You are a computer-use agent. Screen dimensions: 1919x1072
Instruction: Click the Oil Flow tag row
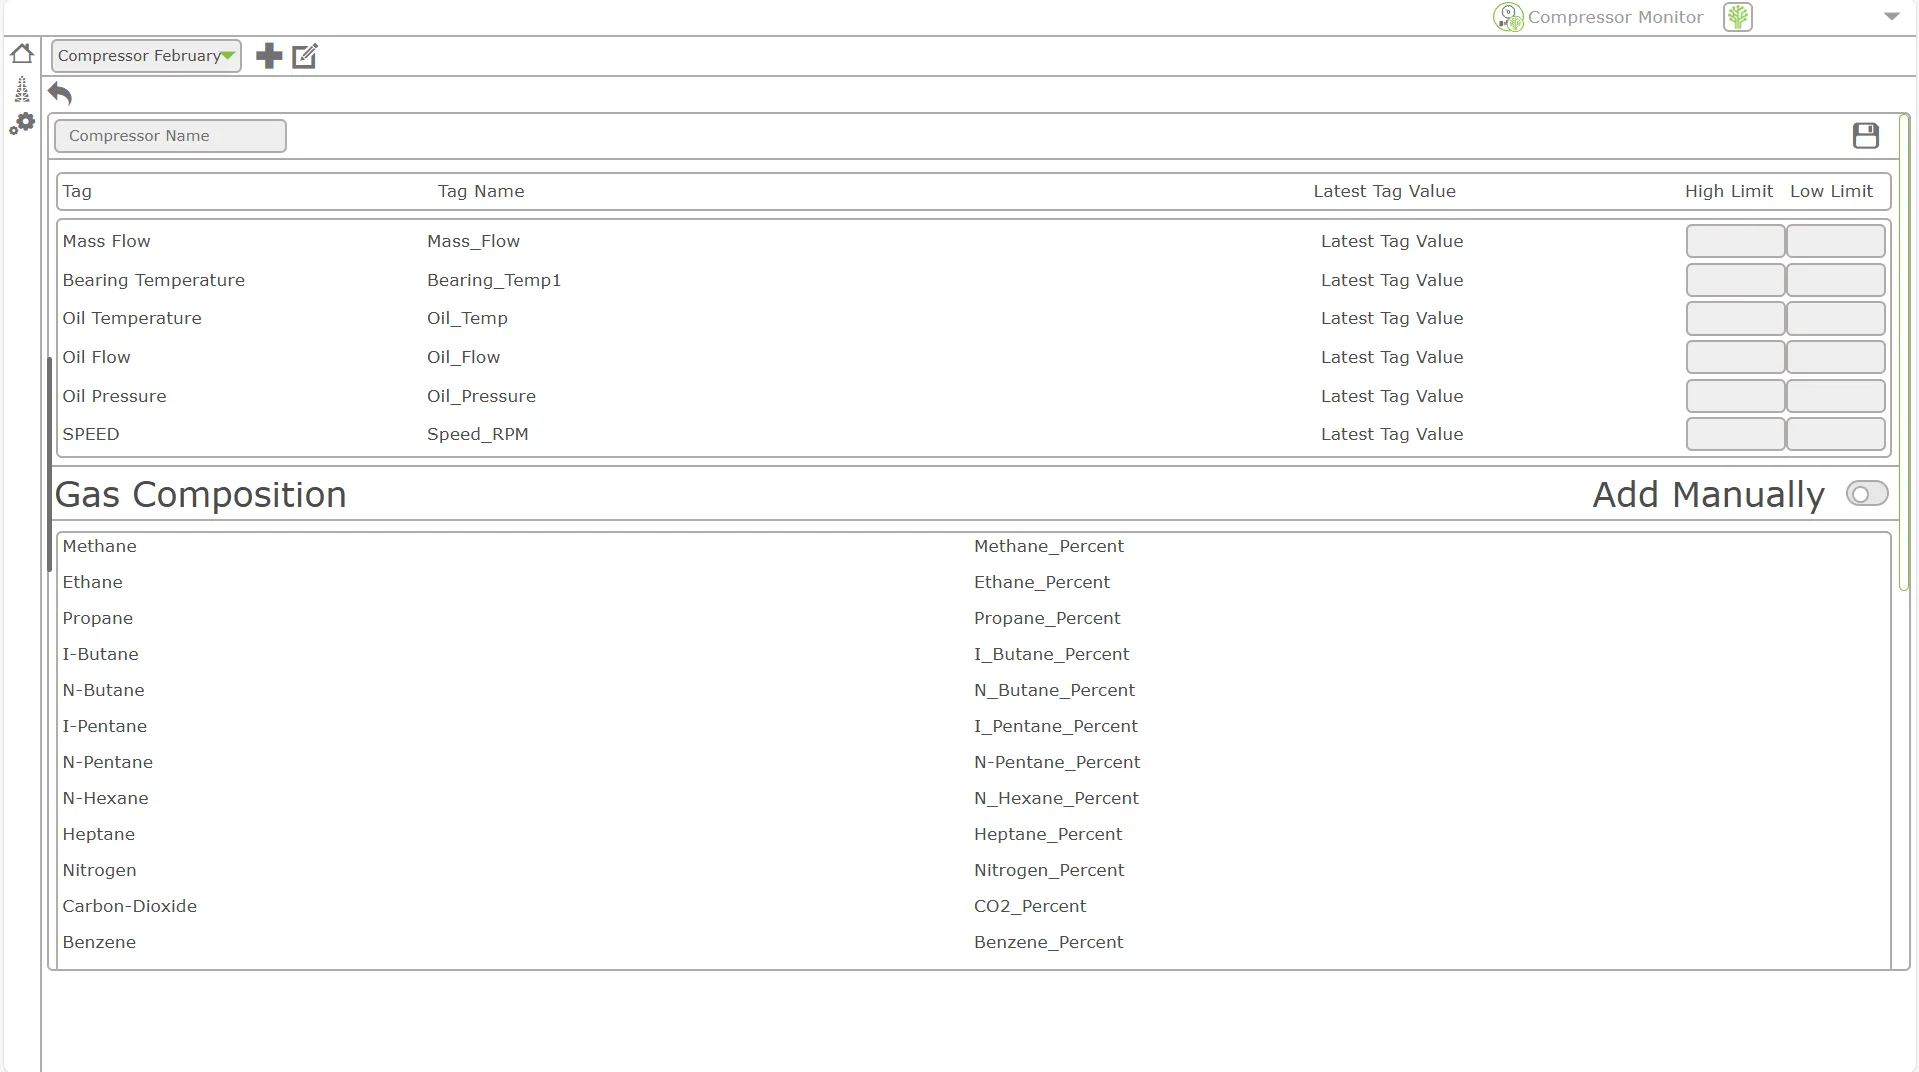pyautogui.click(x=96, y=357)
